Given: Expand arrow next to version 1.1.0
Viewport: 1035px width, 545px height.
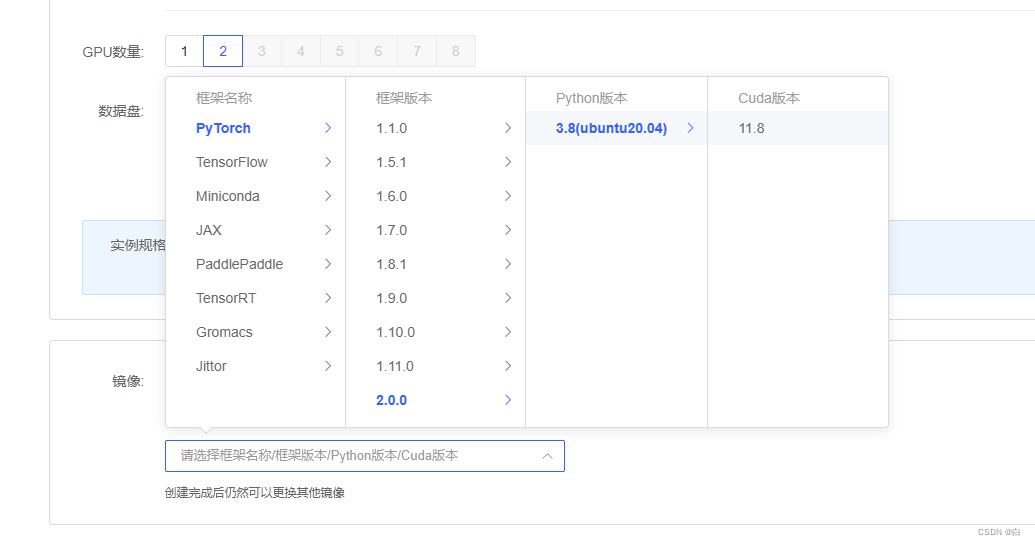Looking at the screenshot, I should (508, 128).
